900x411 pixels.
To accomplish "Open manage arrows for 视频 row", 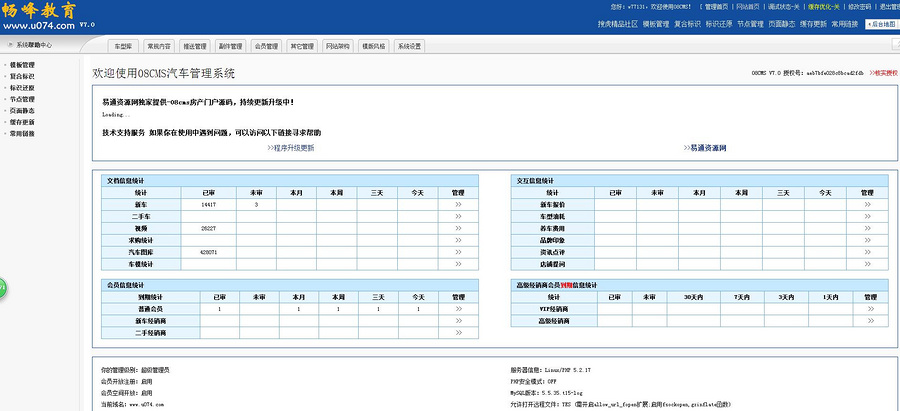I will (x=458, y=228).
